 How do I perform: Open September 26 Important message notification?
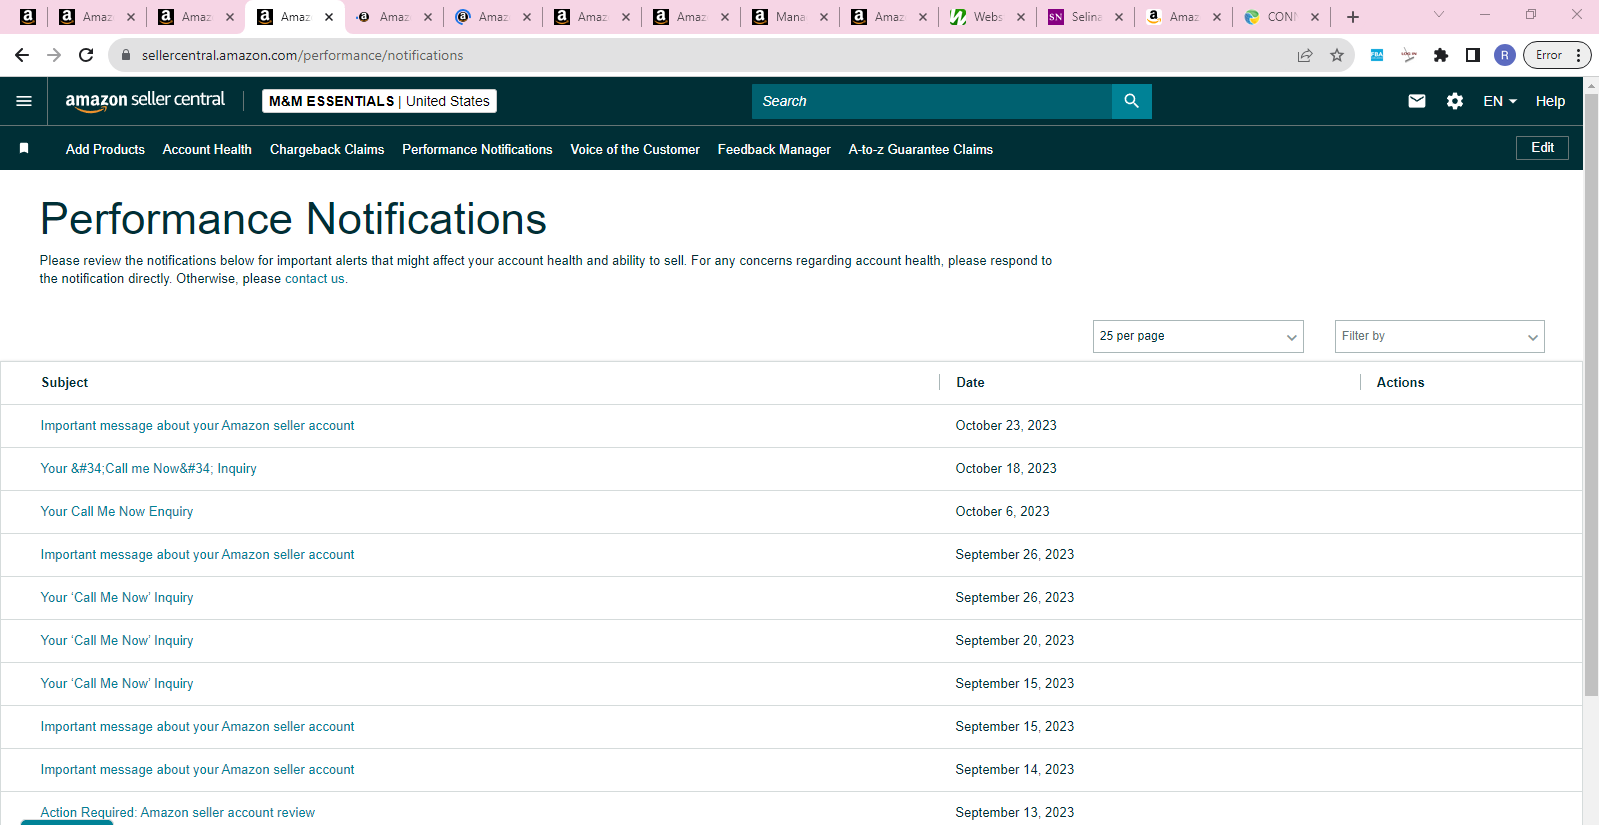pos(197,555)
